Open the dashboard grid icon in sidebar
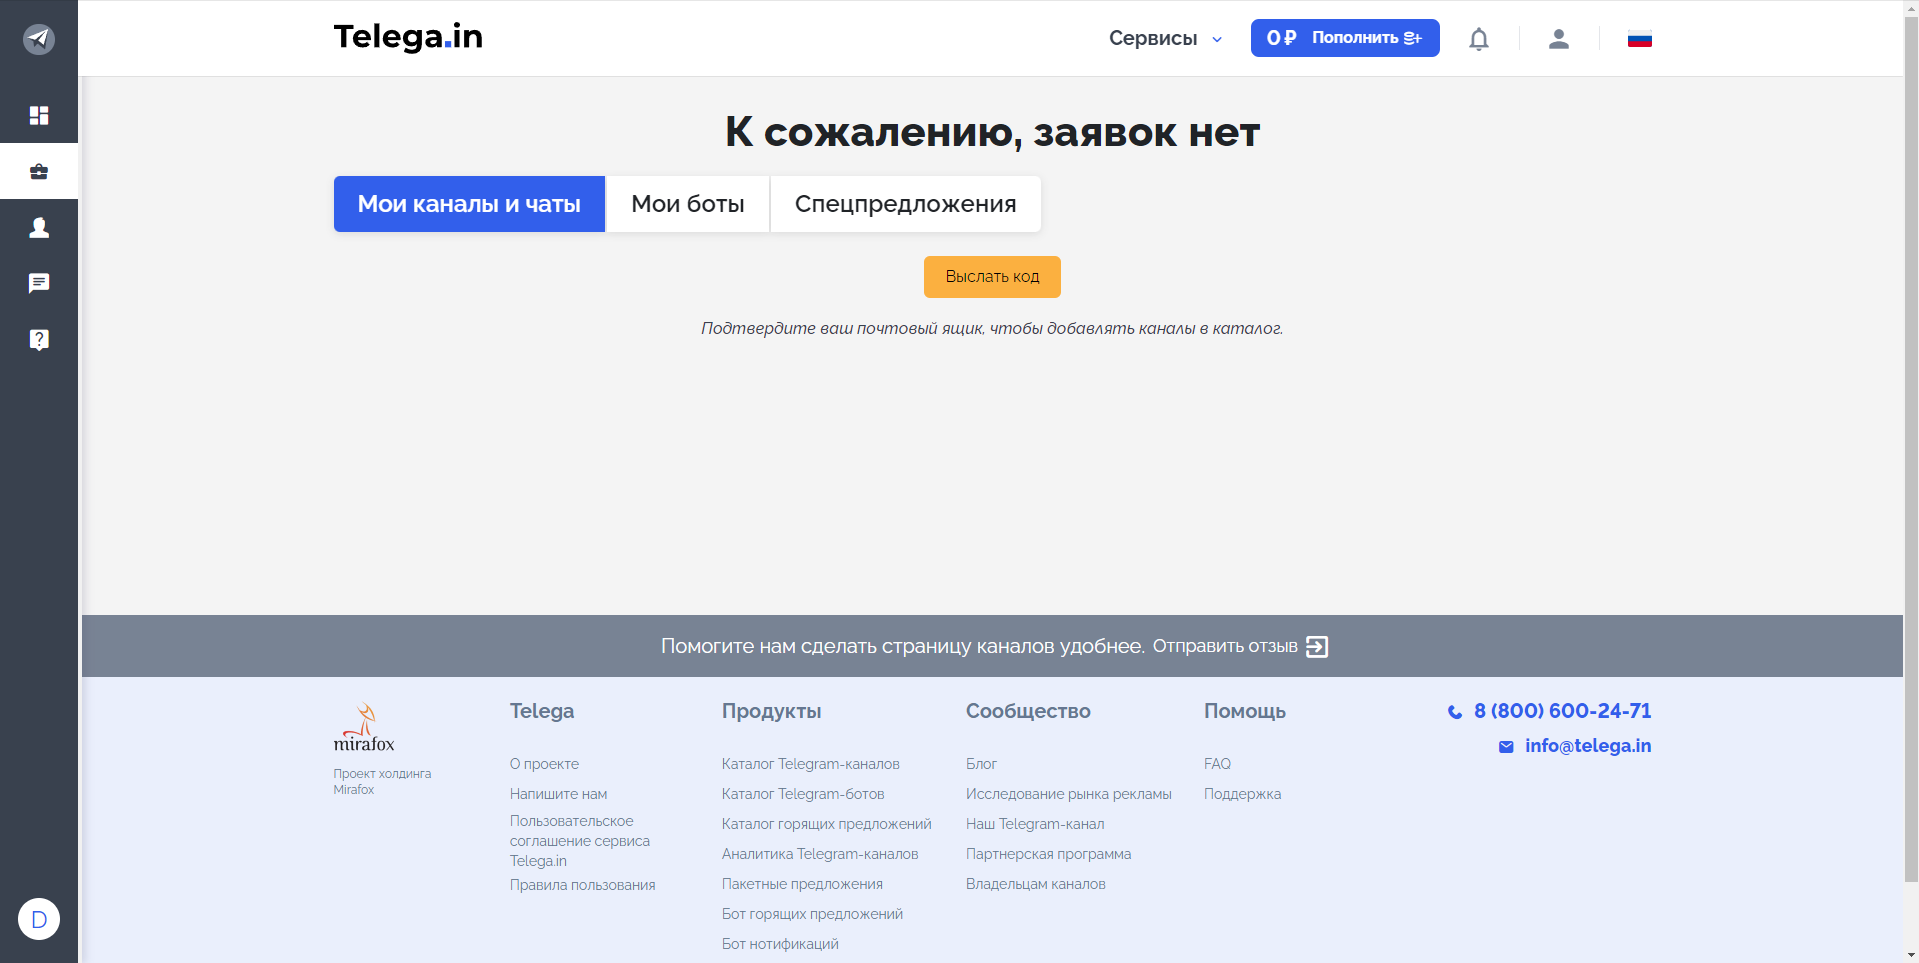Screen dimensions: 1919x963 [39, 115]
